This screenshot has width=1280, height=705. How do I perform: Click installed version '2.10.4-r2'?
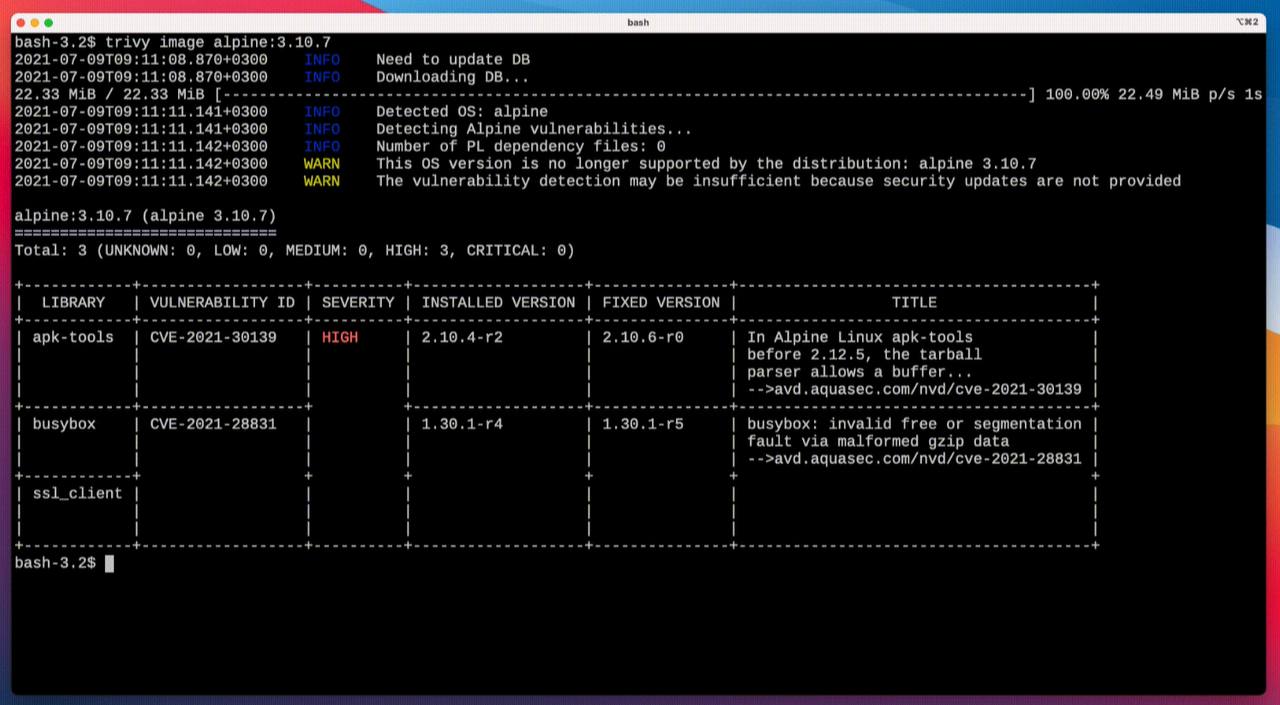(462, 337)
